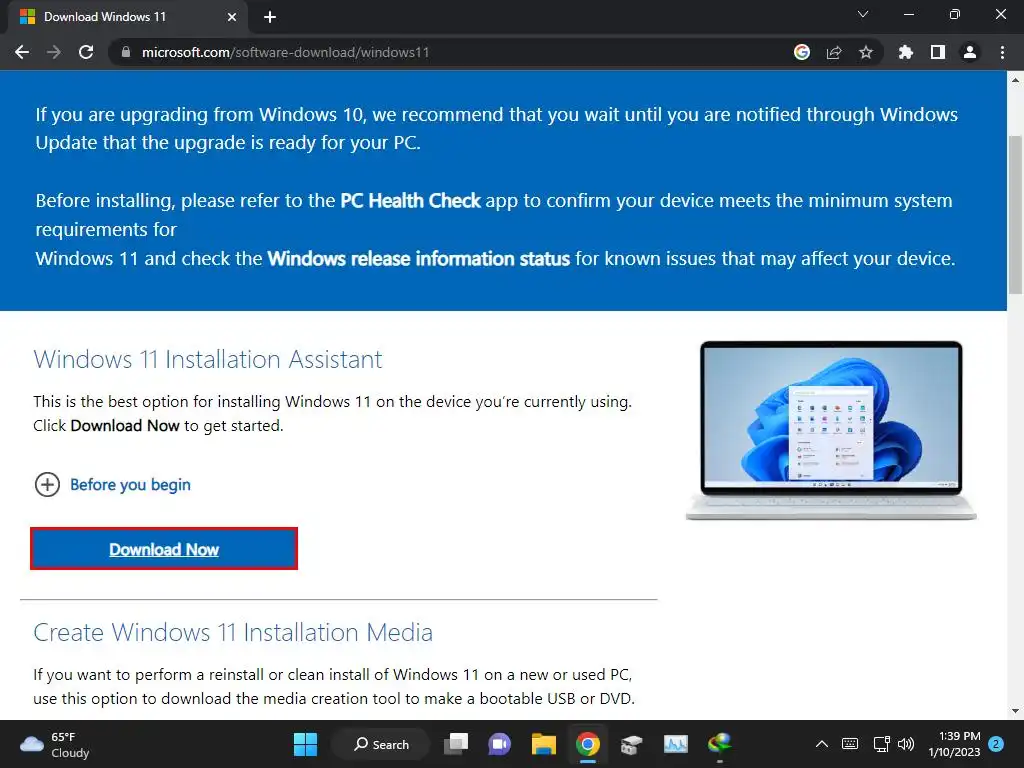The image size is (1024, 768).
Task: Click the touch keyboard tray icon
Action: click(x=850, y=744)
